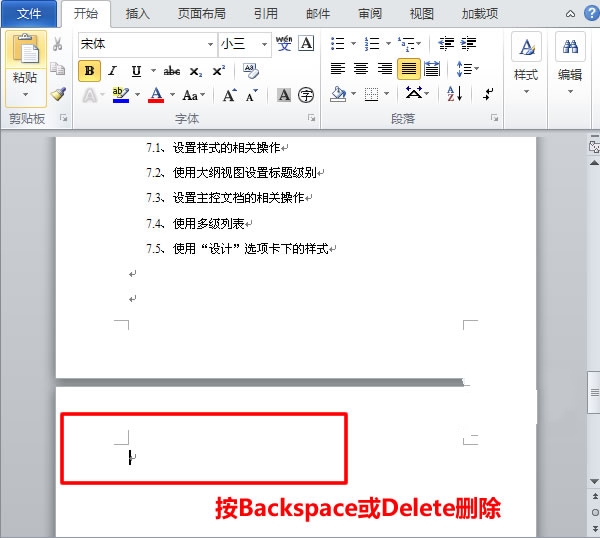The width and height of the screenshot is (600, 538).
Task: Apply character shading icon
Action: (284, 95)
